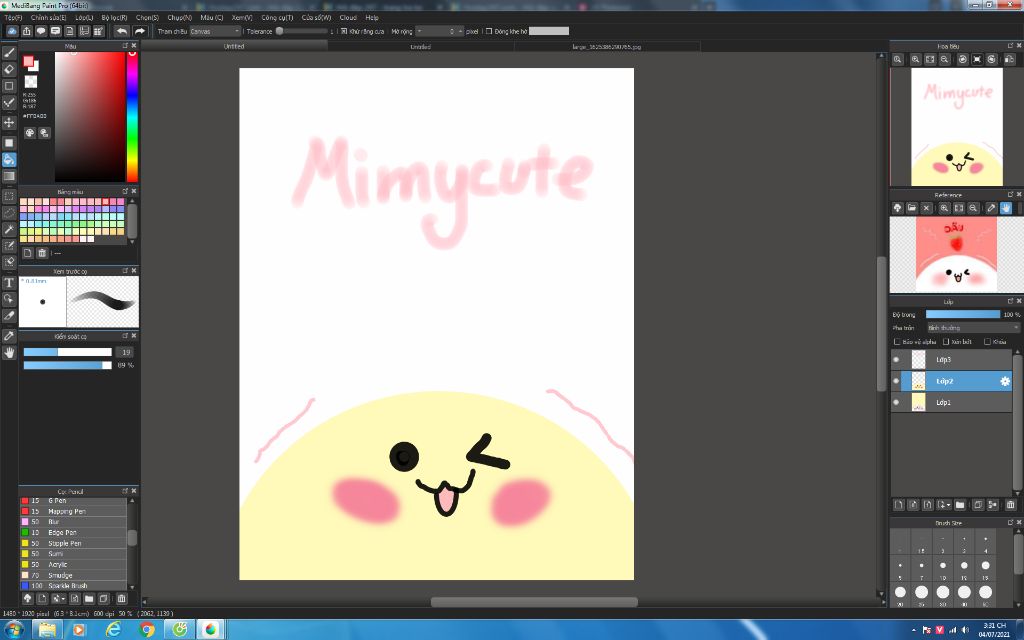Viewport: 1024px width, 640px height.
Task: Open folder icon in Reference panel
Action: click(x=912, y=208)
